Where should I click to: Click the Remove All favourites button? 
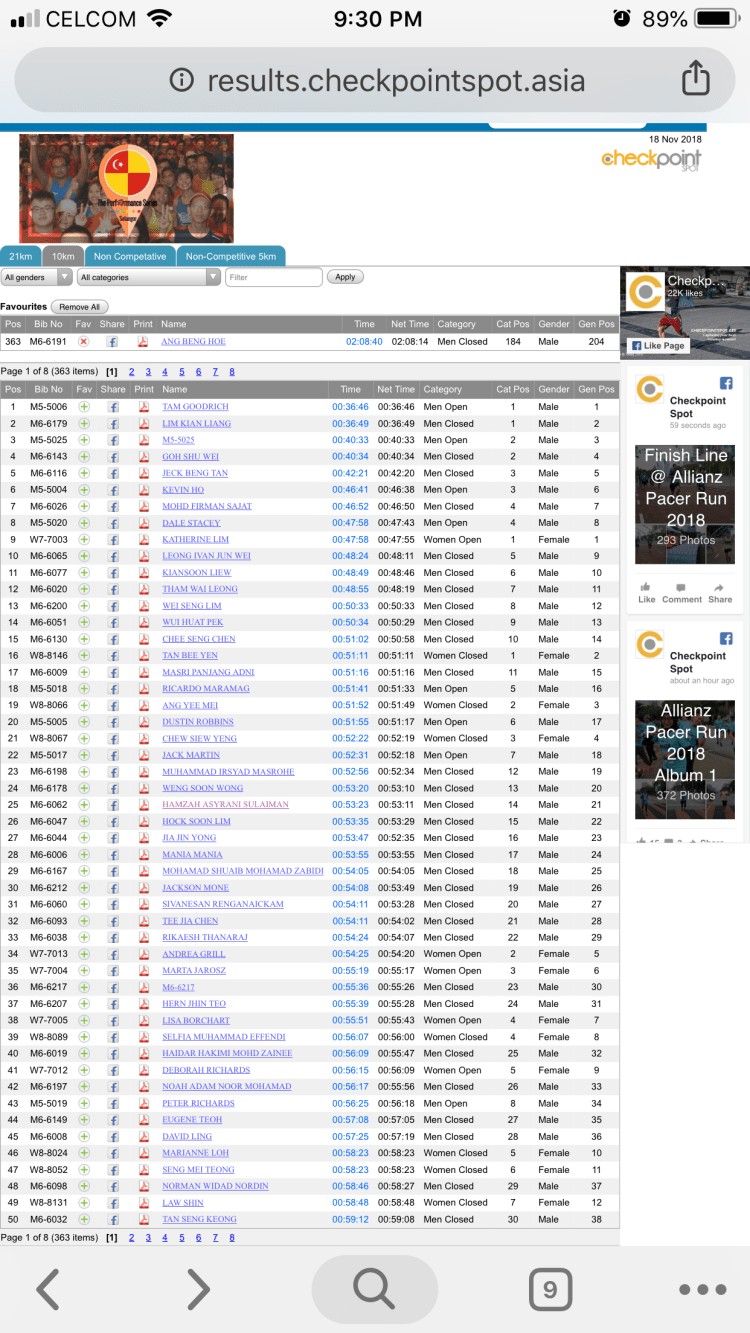[x=79, y=307]
